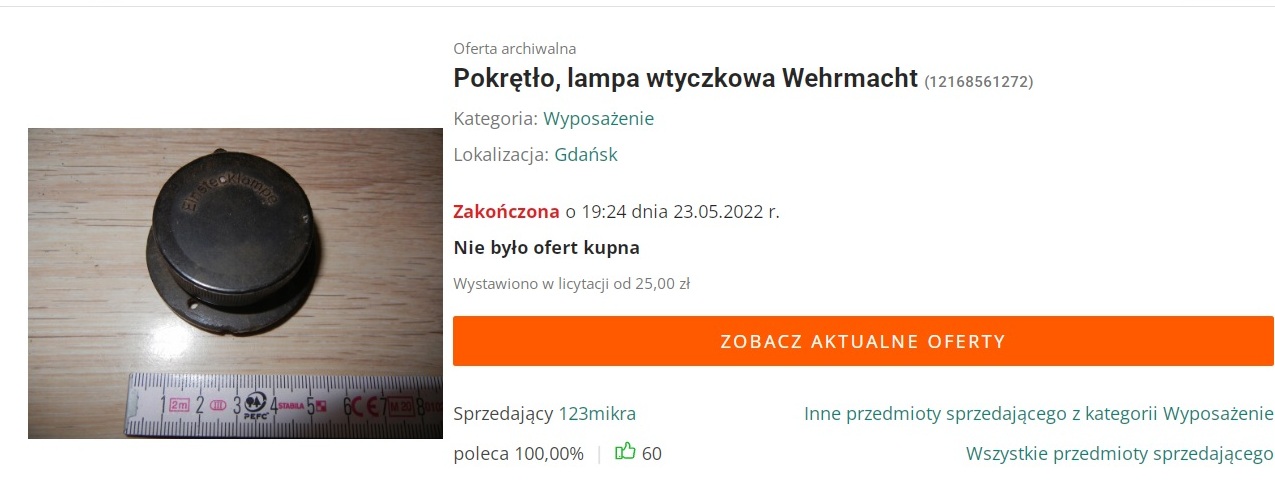Click the offer number 12168561272
Screen dimensions: 1275x492
(979, 81)
